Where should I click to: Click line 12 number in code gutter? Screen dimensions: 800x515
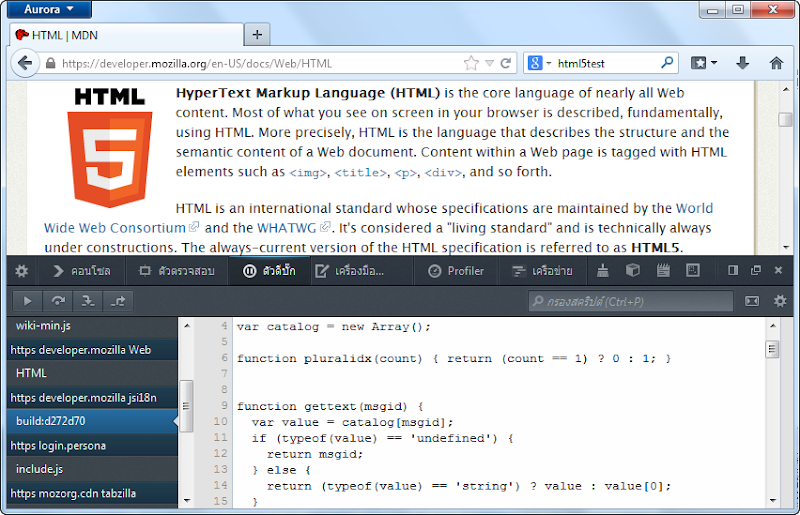click(220, 453)
